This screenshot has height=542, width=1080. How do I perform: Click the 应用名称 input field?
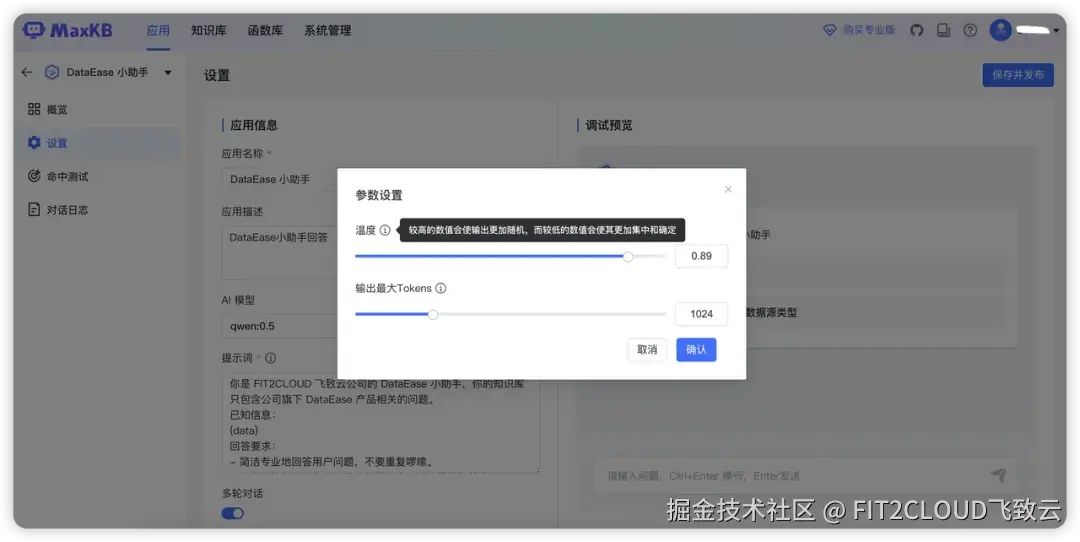(279, 179)
